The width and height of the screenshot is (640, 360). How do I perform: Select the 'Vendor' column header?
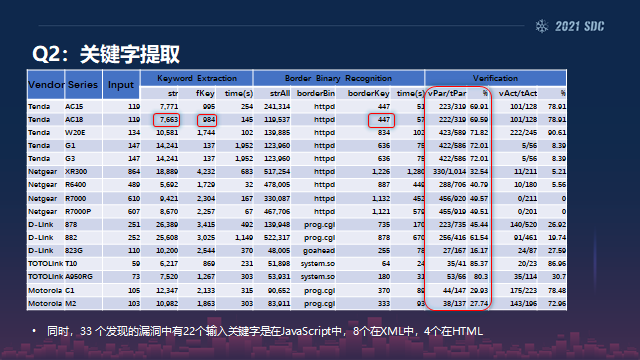point(46,84)
